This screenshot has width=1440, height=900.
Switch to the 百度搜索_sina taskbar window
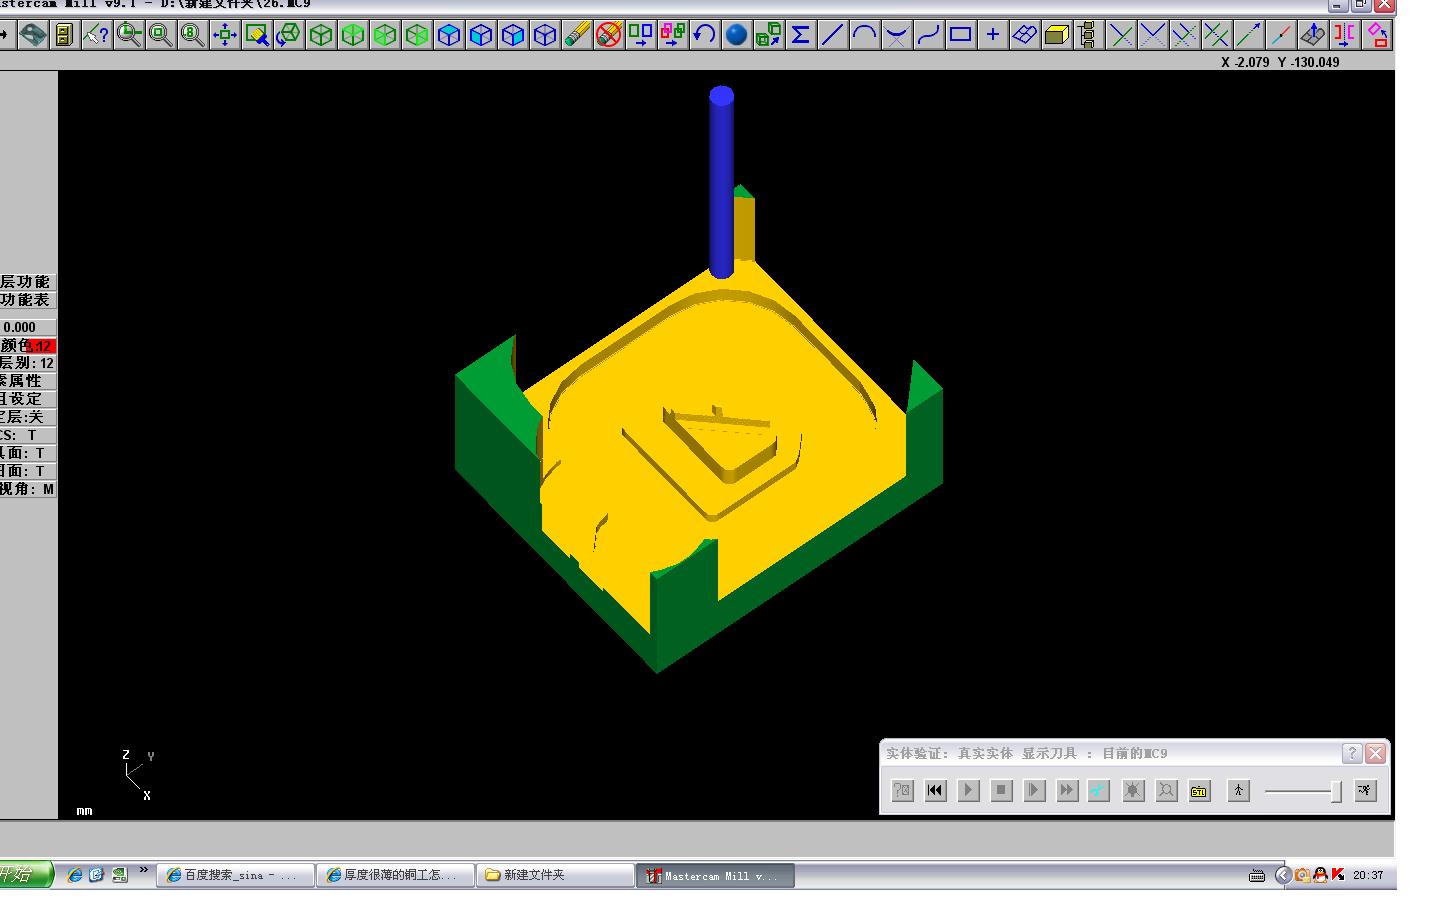click(236, 875)
